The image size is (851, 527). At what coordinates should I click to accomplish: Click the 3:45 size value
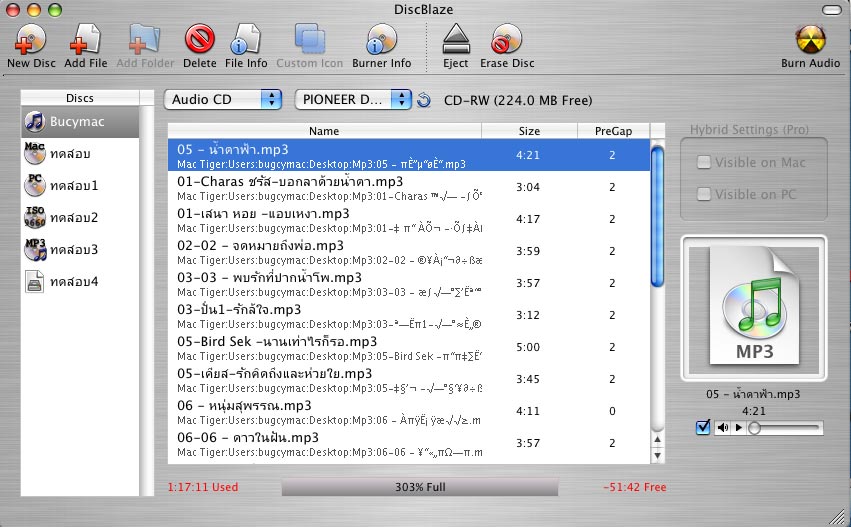(528, 379)
